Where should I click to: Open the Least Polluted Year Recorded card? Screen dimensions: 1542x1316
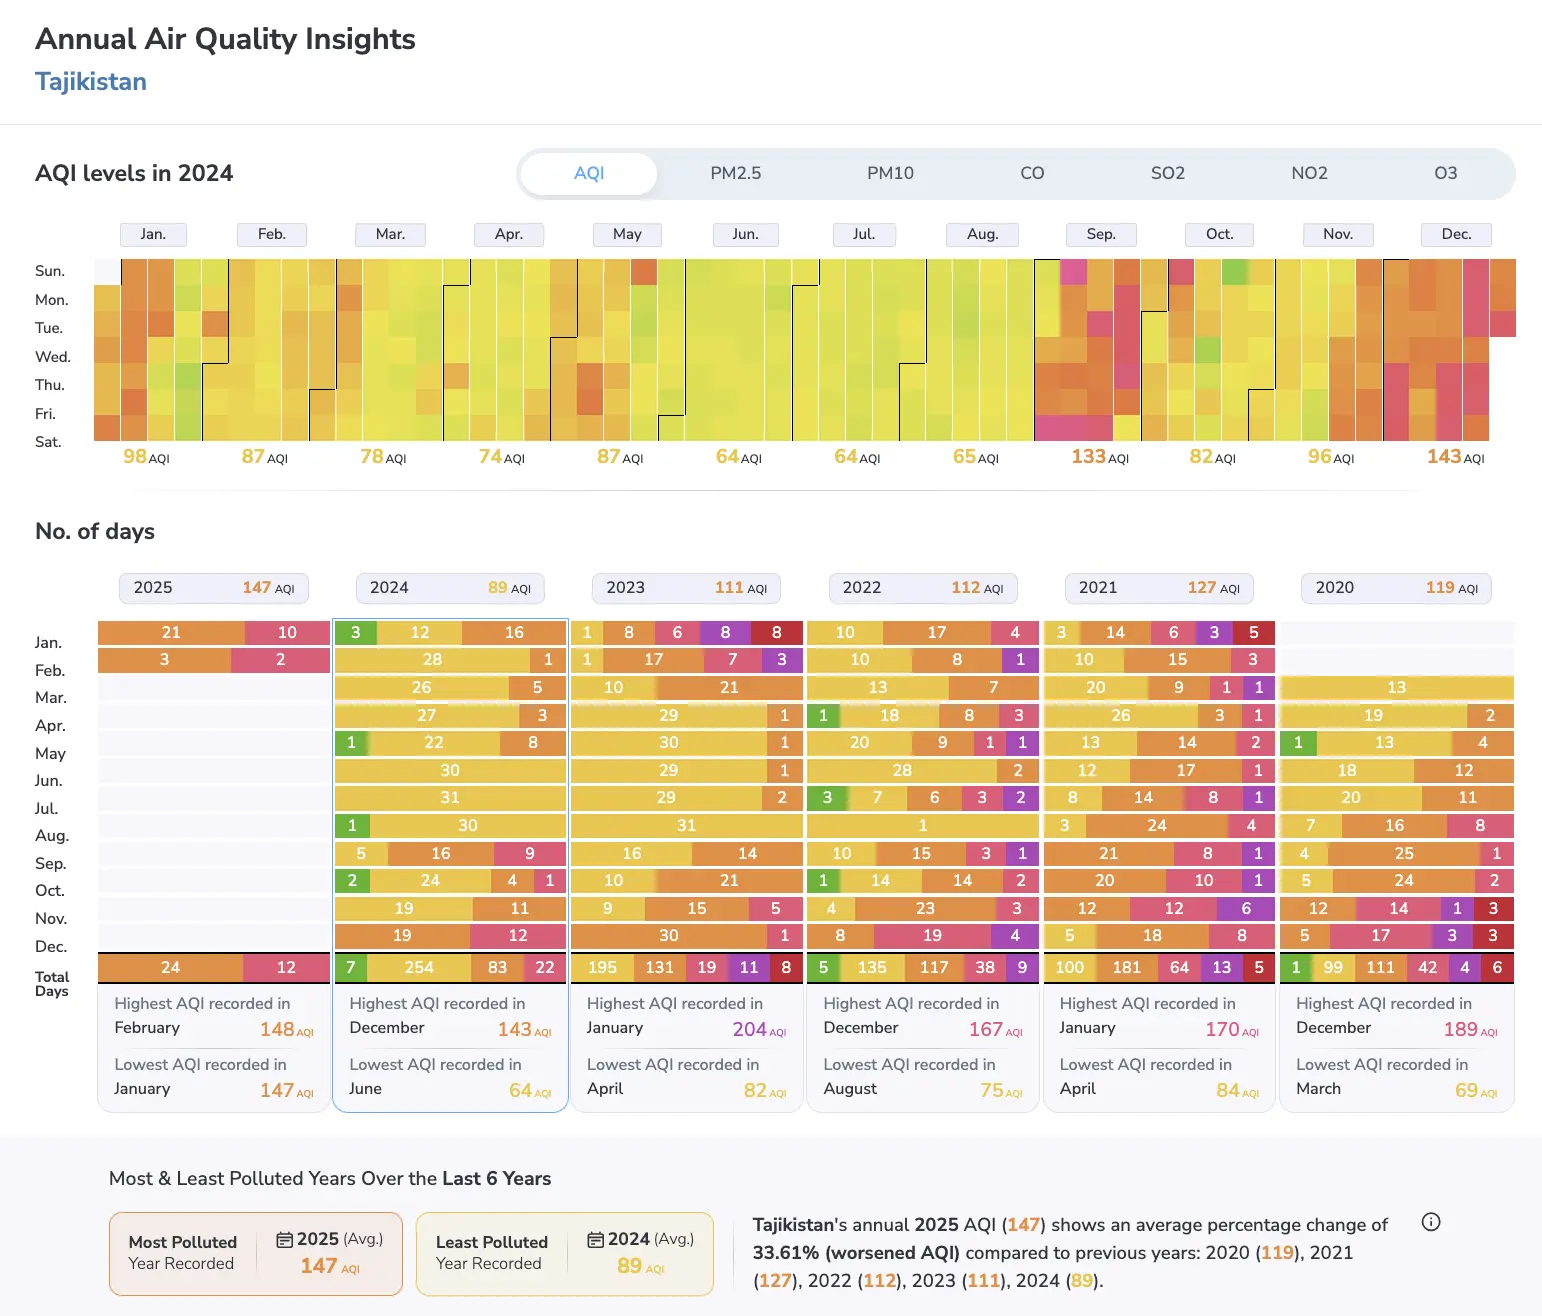pyautogui.click(x=565, y=1254)
